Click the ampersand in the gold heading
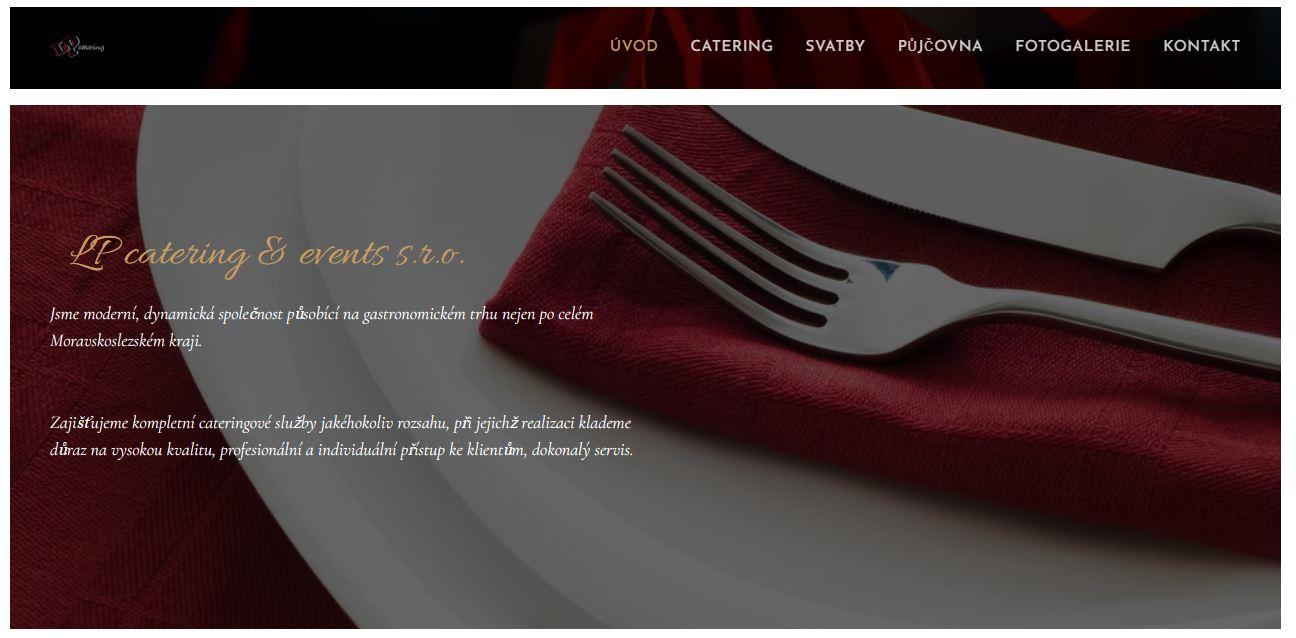Screen dimensions: 1296x638 click(x=271, y=253)
